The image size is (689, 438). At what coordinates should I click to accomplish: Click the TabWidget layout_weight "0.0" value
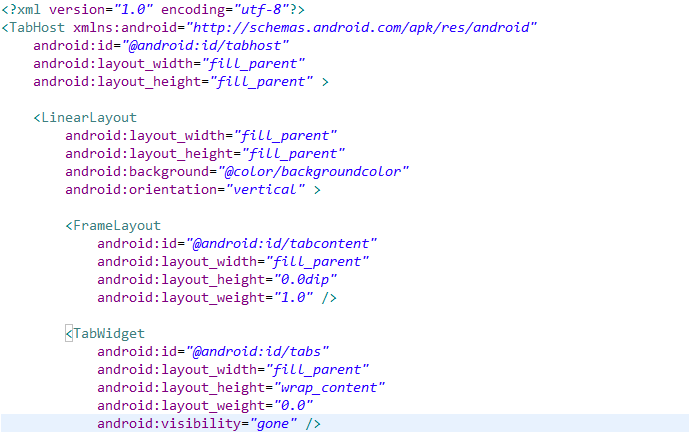coord(294,405)
